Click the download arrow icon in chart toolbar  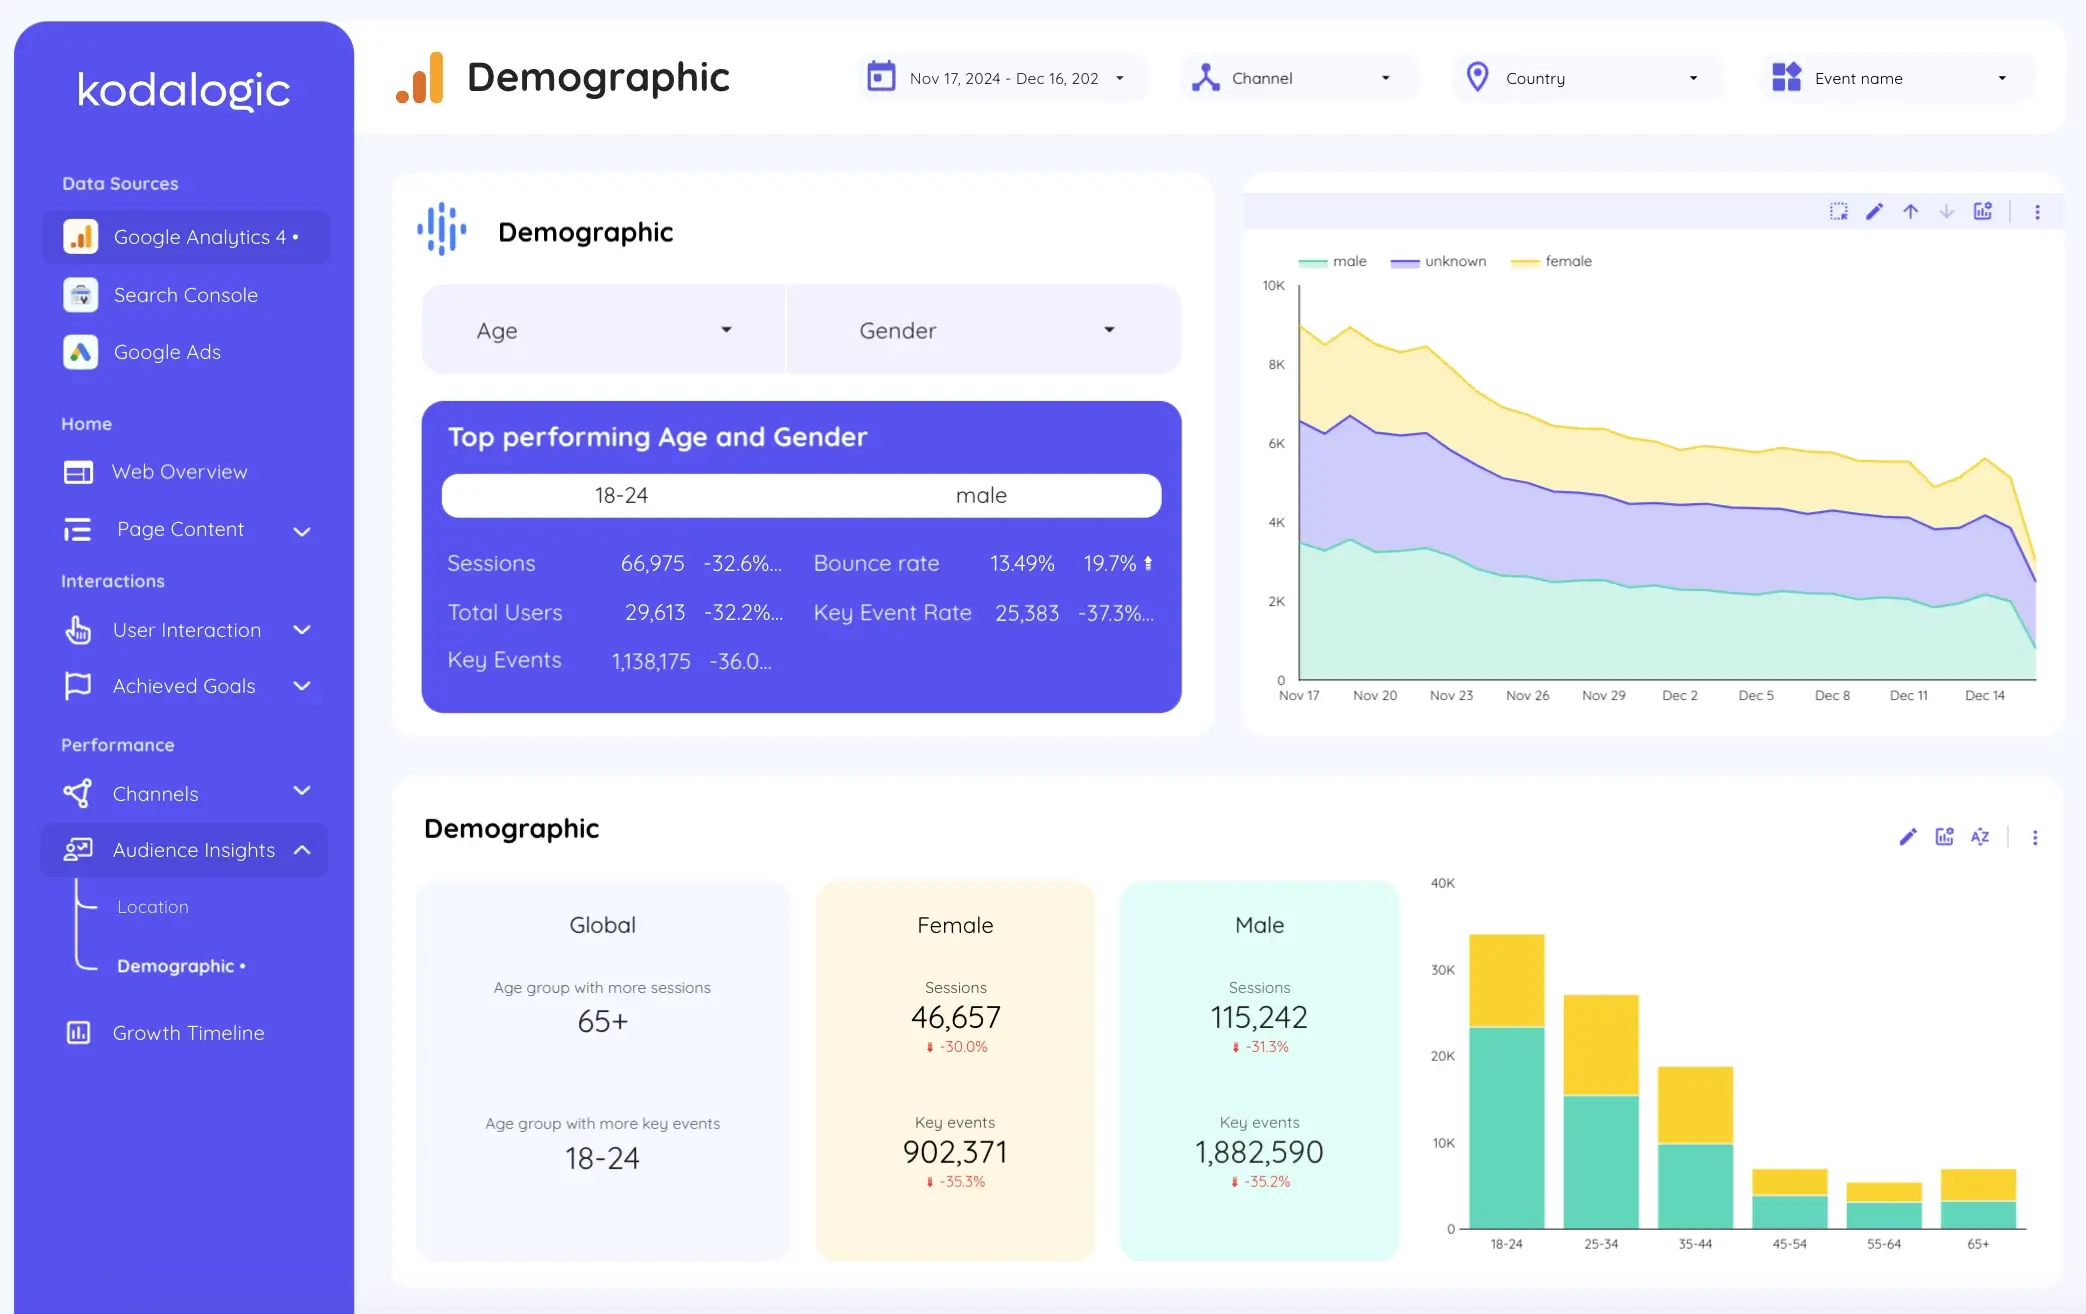pyautogui.click(x=1947, y=212)
